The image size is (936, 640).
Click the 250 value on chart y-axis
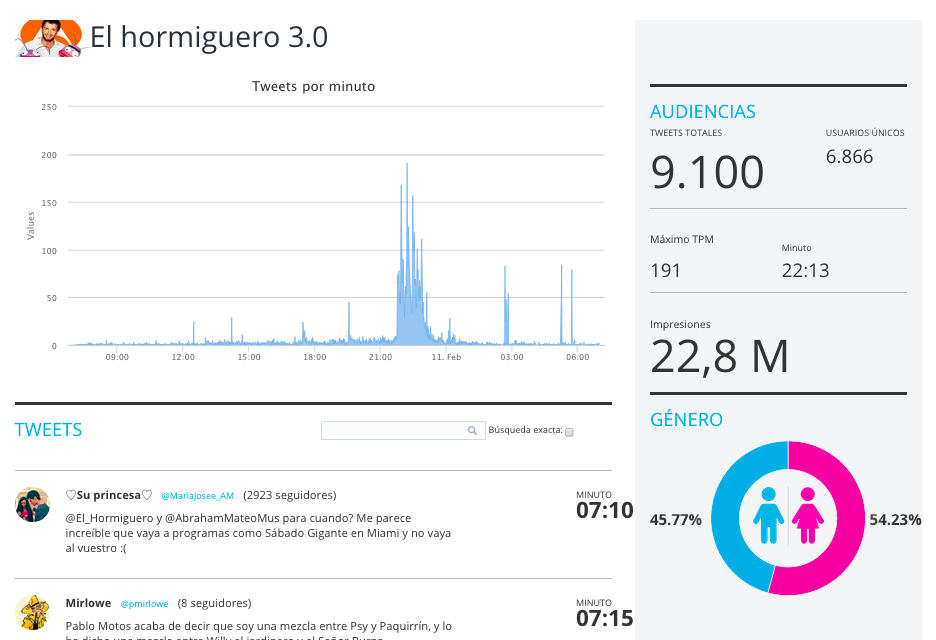tap(49, 107)
